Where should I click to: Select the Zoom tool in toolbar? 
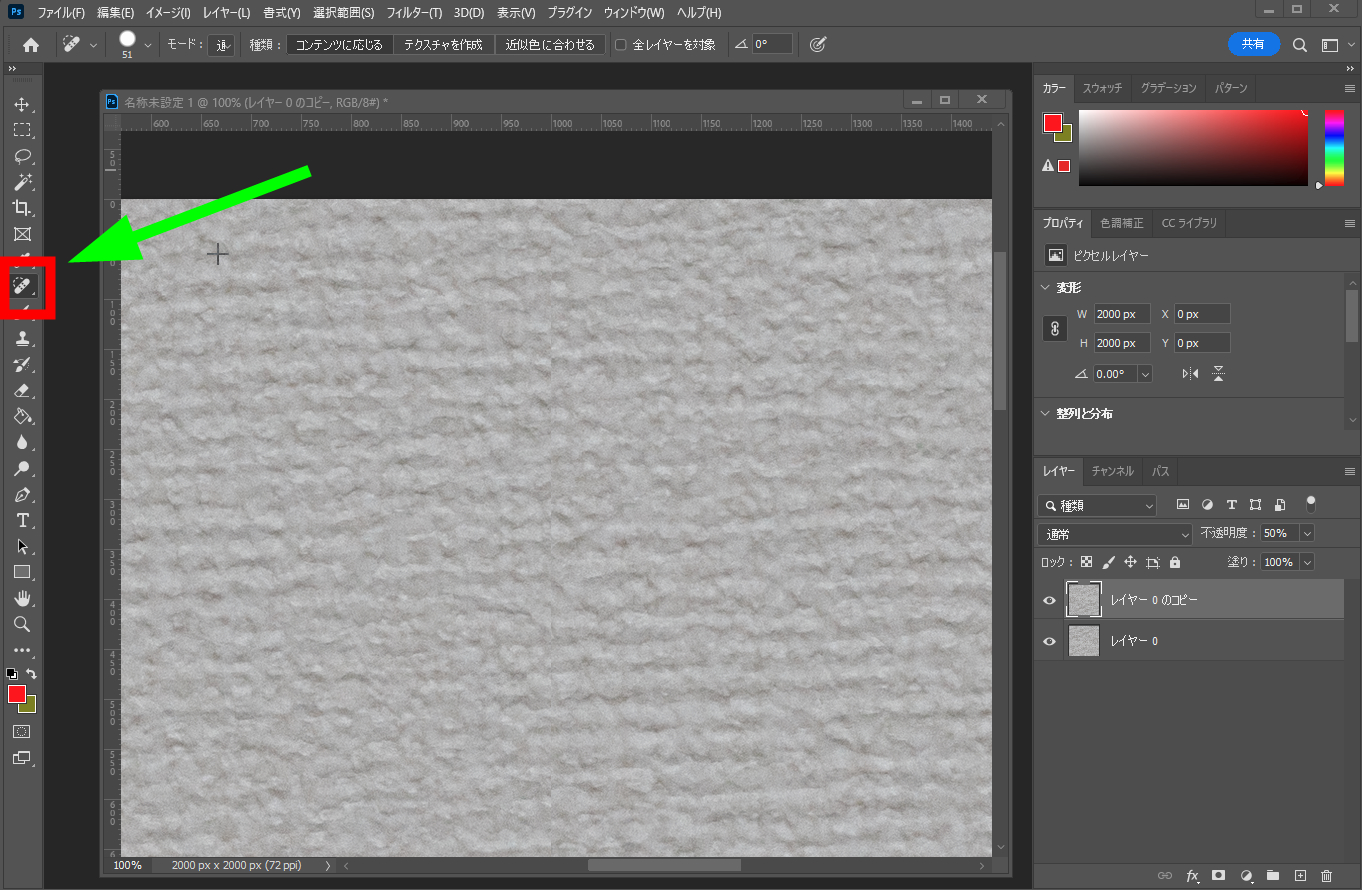point(21,625)
